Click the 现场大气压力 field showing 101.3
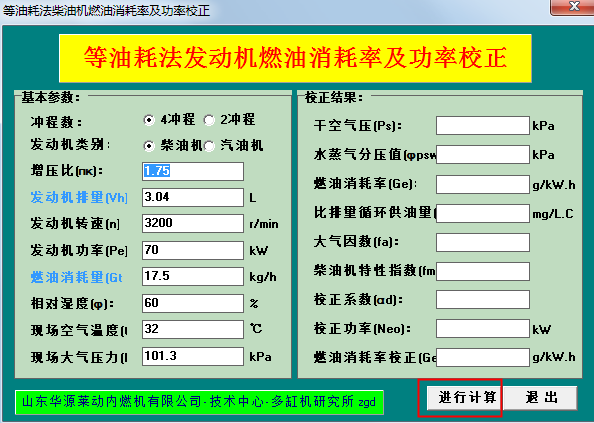 pyautogui.click(x=193, y=356)
